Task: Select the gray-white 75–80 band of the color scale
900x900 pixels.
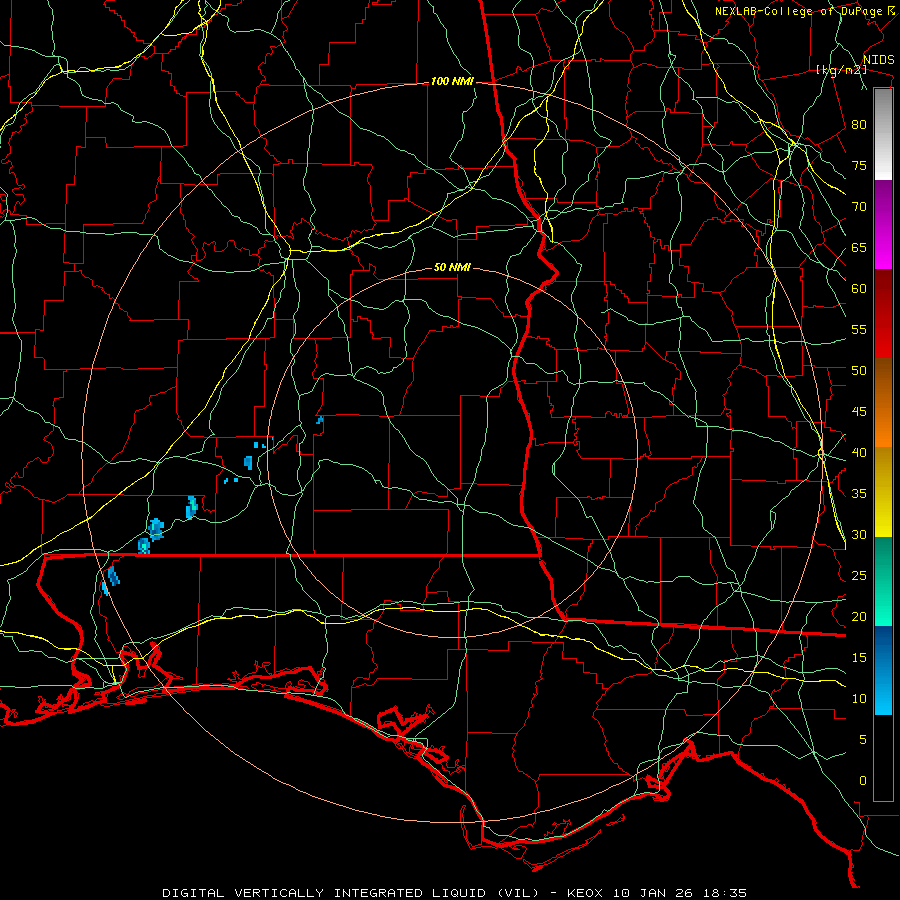Action: click(883, 134)
